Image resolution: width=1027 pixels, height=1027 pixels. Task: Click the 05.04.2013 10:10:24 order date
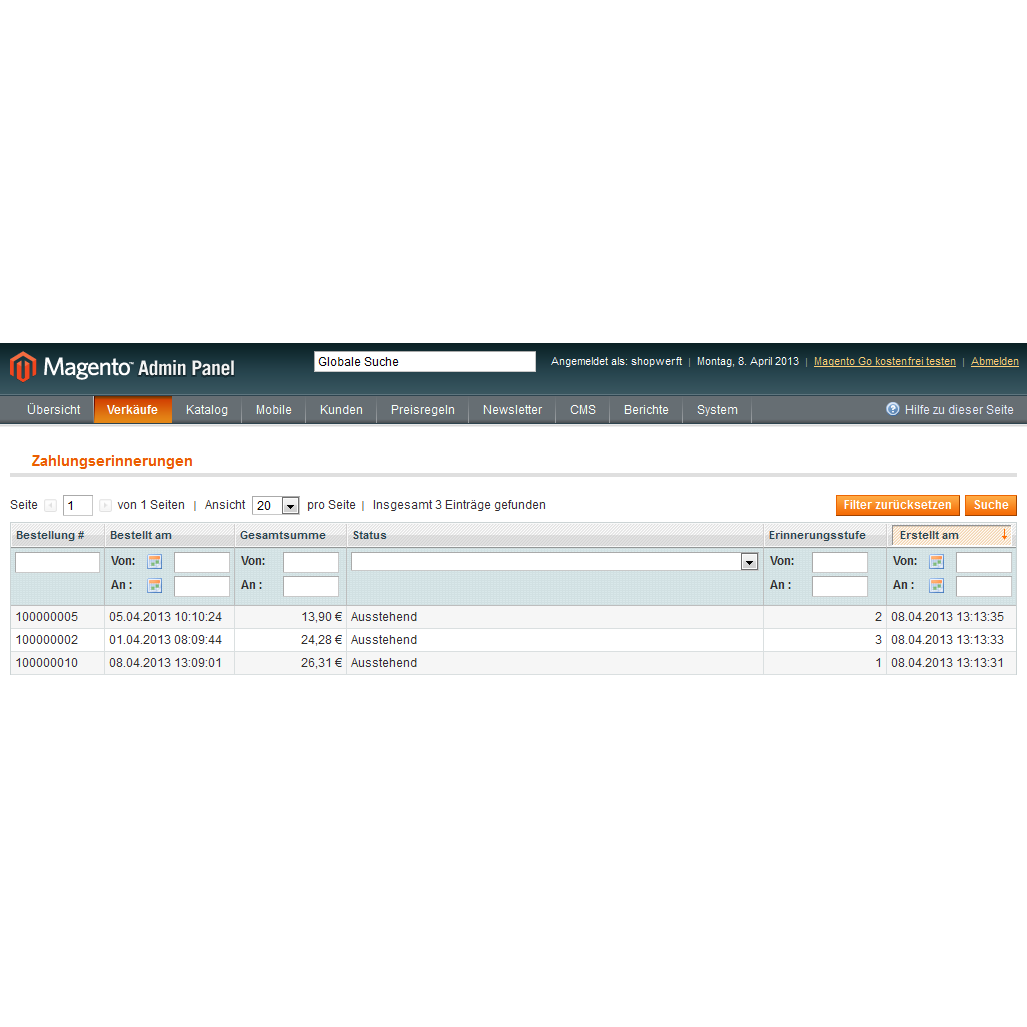pyautogui.click(x=166, y=617)
